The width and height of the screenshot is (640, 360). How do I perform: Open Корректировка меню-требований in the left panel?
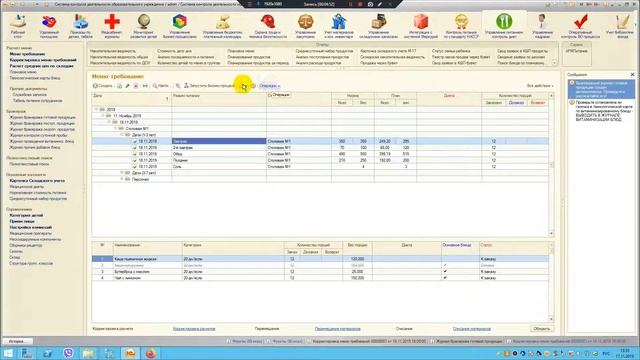tap(43, 60)
